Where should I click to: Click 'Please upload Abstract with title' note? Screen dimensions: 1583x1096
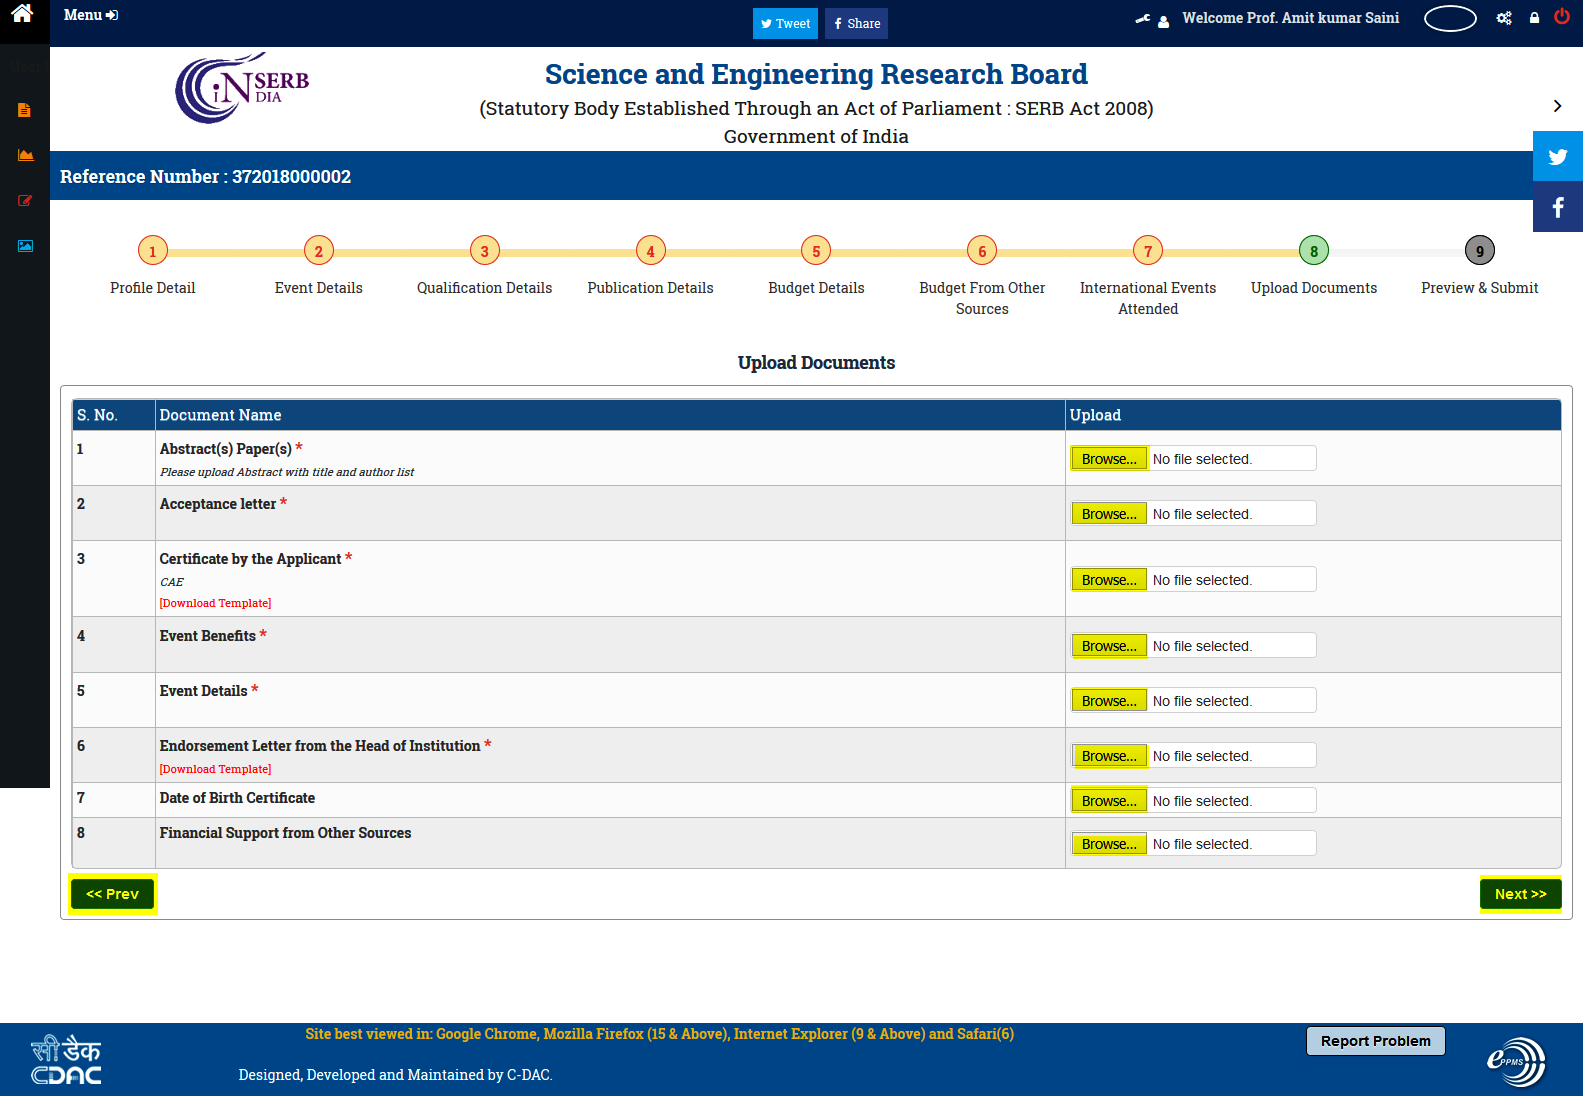tap(287, 472)
